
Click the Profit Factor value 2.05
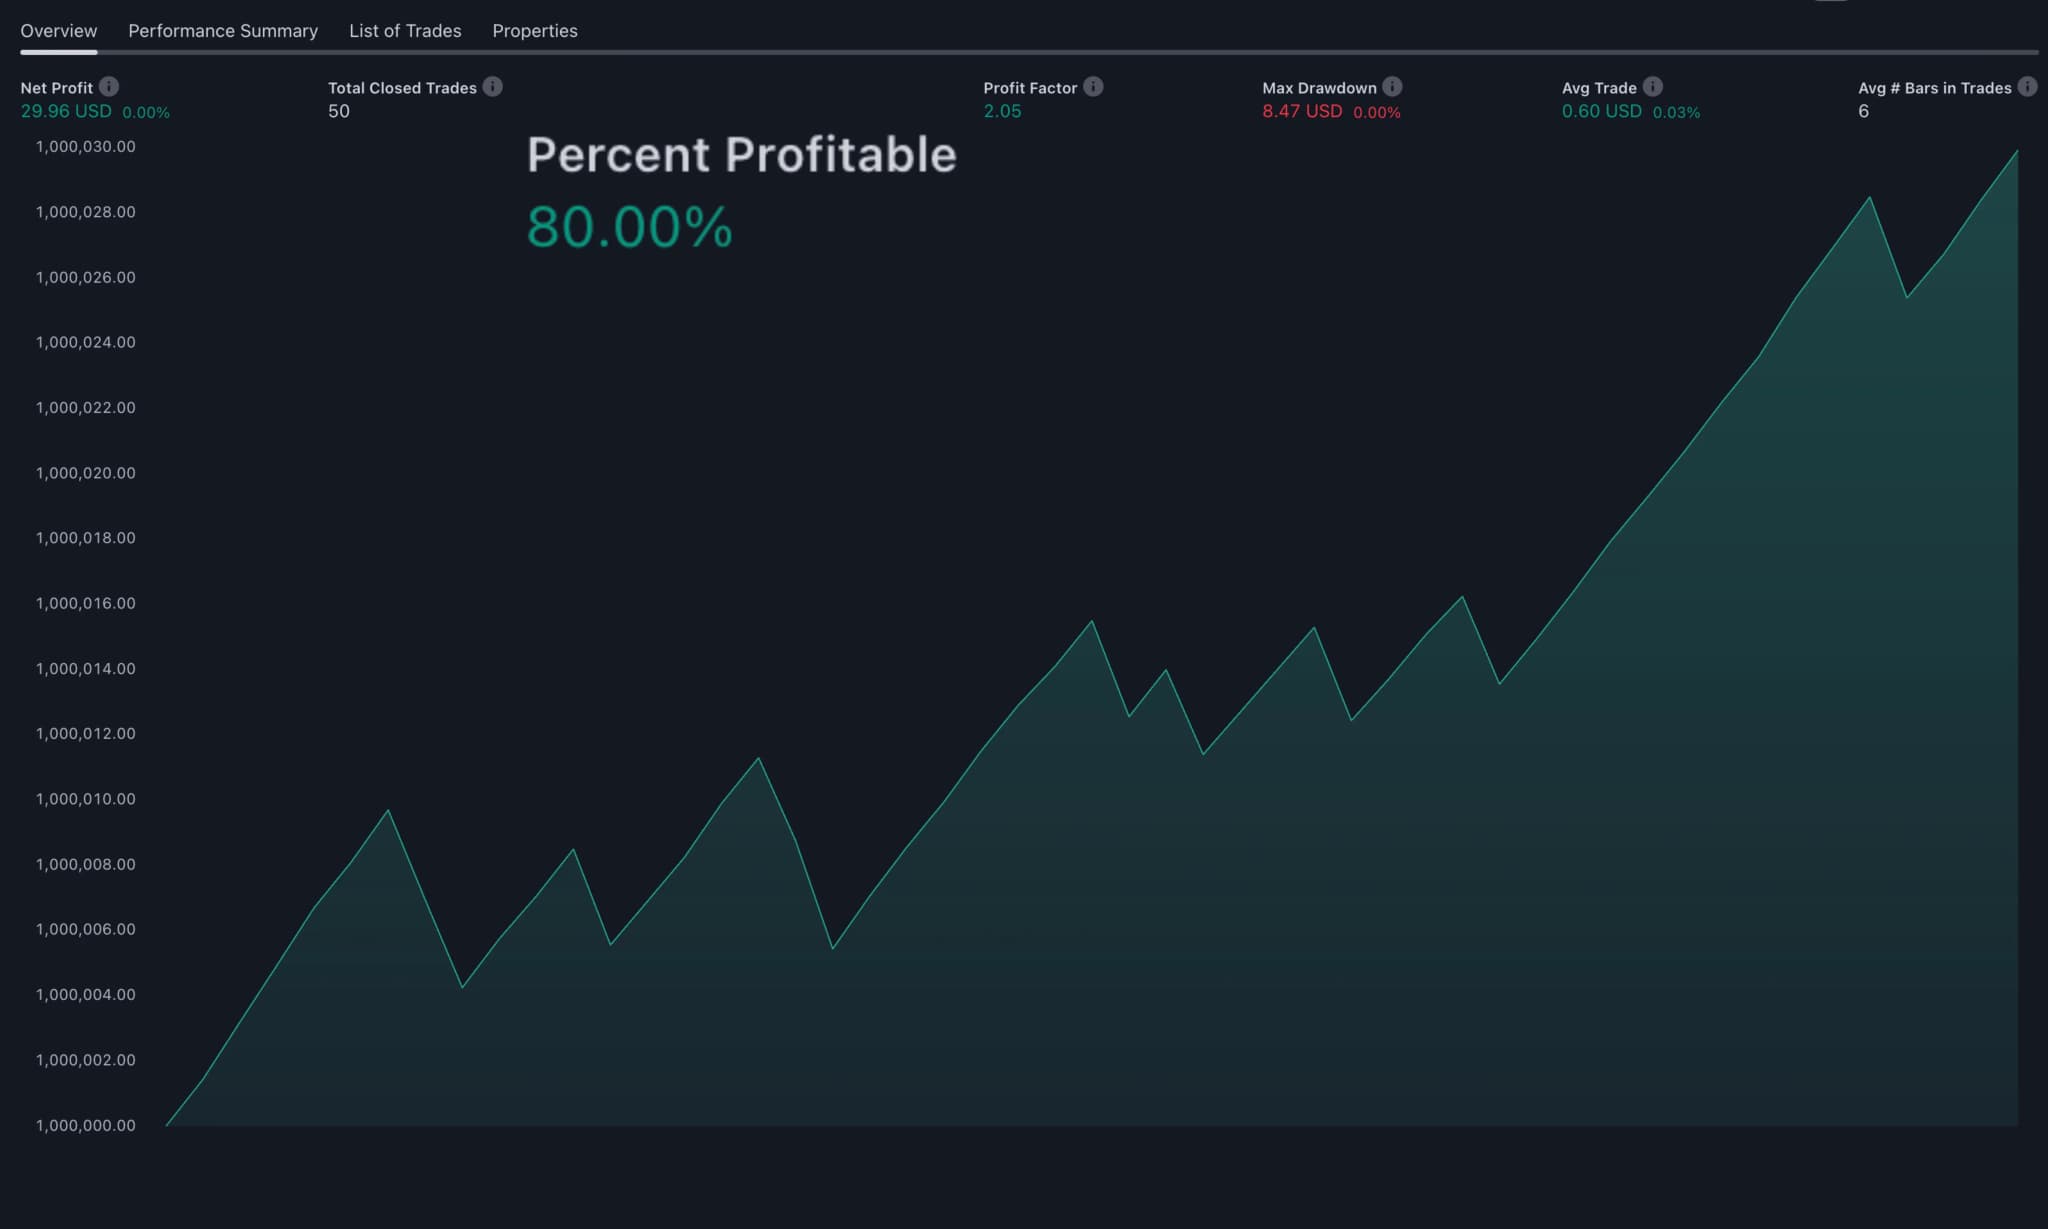[x=1002, y=111]
